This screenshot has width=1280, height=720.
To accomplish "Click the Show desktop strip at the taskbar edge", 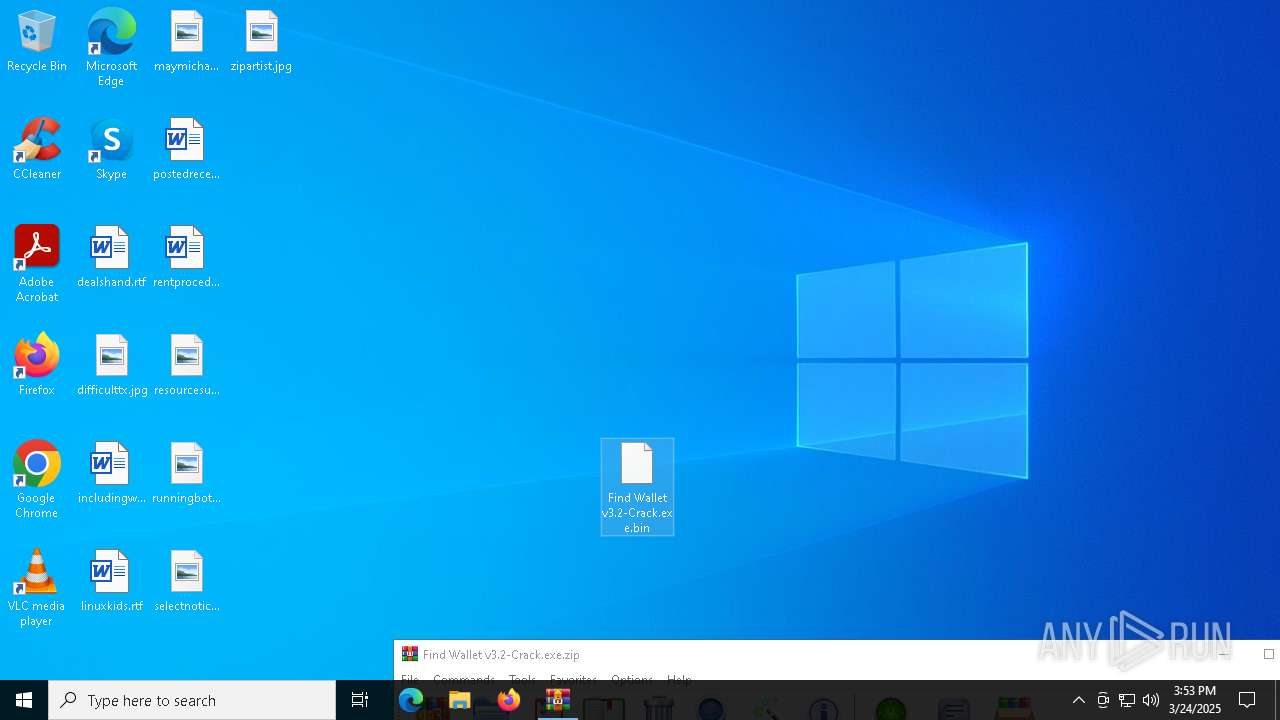I will (x=1277, y=700).
